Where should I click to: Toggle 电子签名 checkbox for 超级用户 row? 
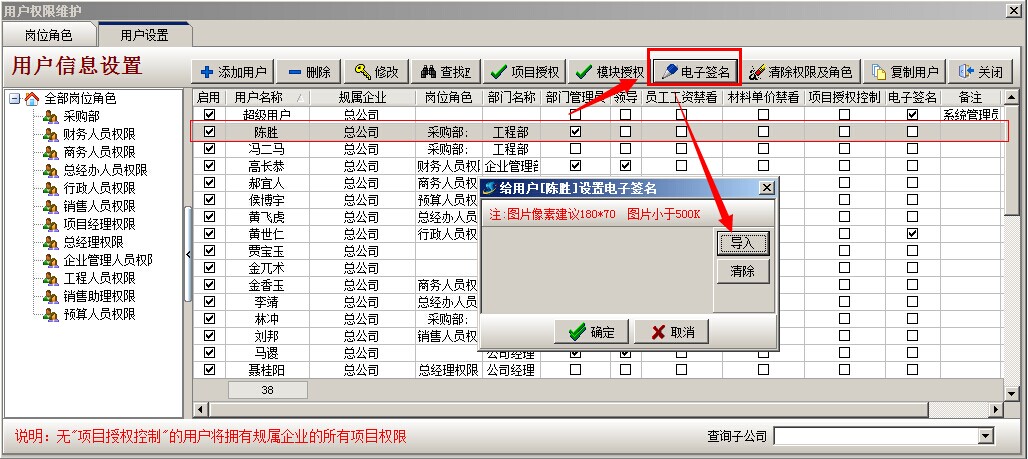(912, 115)
